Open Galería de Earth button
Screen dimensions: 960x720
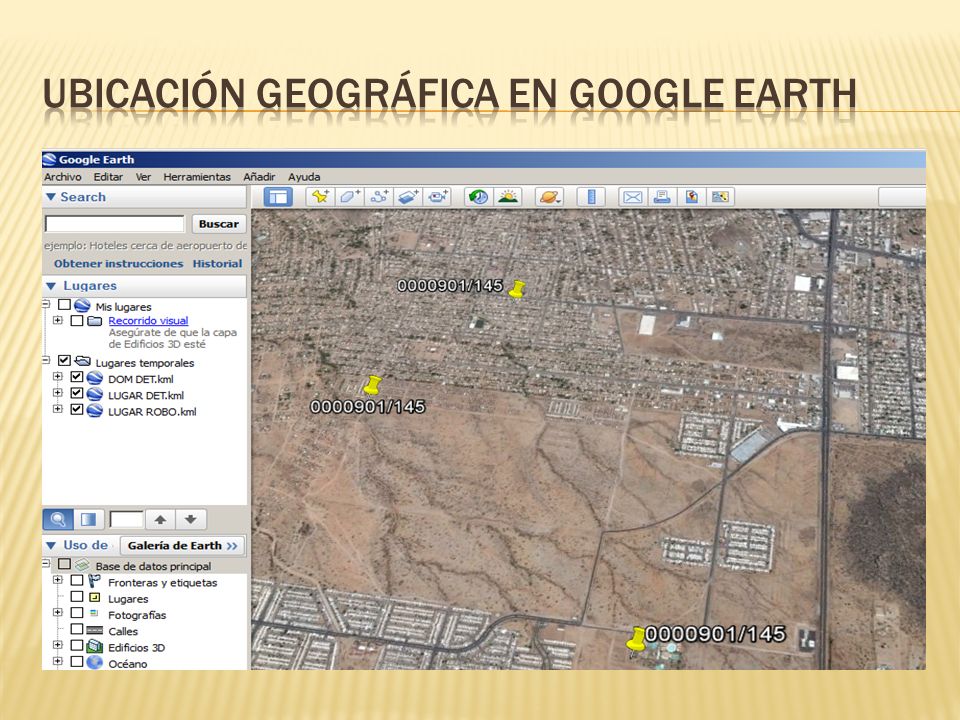point(182,546)
